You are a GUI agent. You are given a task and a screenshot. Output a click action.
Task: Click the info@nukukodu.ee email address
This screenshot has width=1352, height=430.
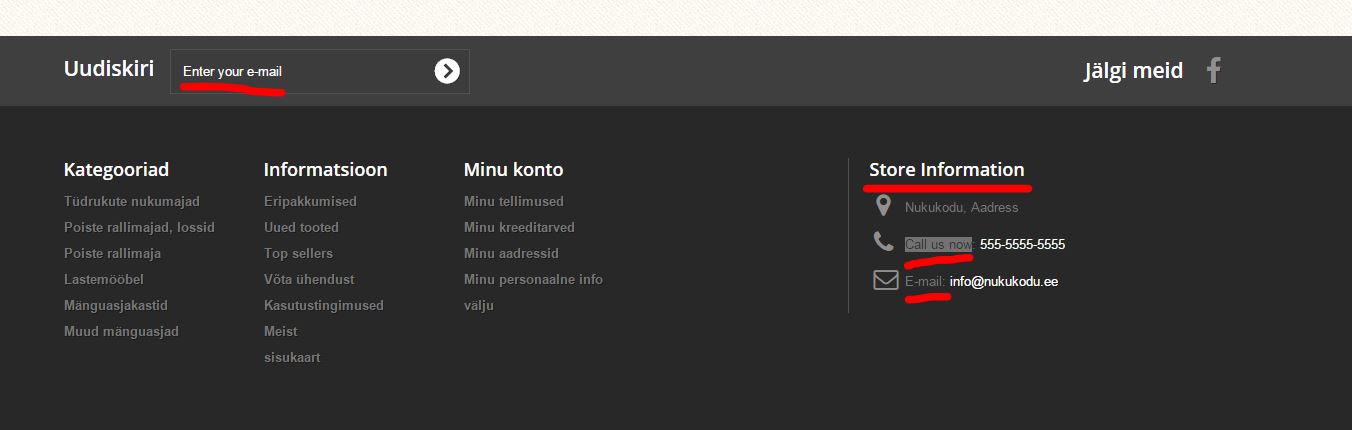(x=1004, y=281)
